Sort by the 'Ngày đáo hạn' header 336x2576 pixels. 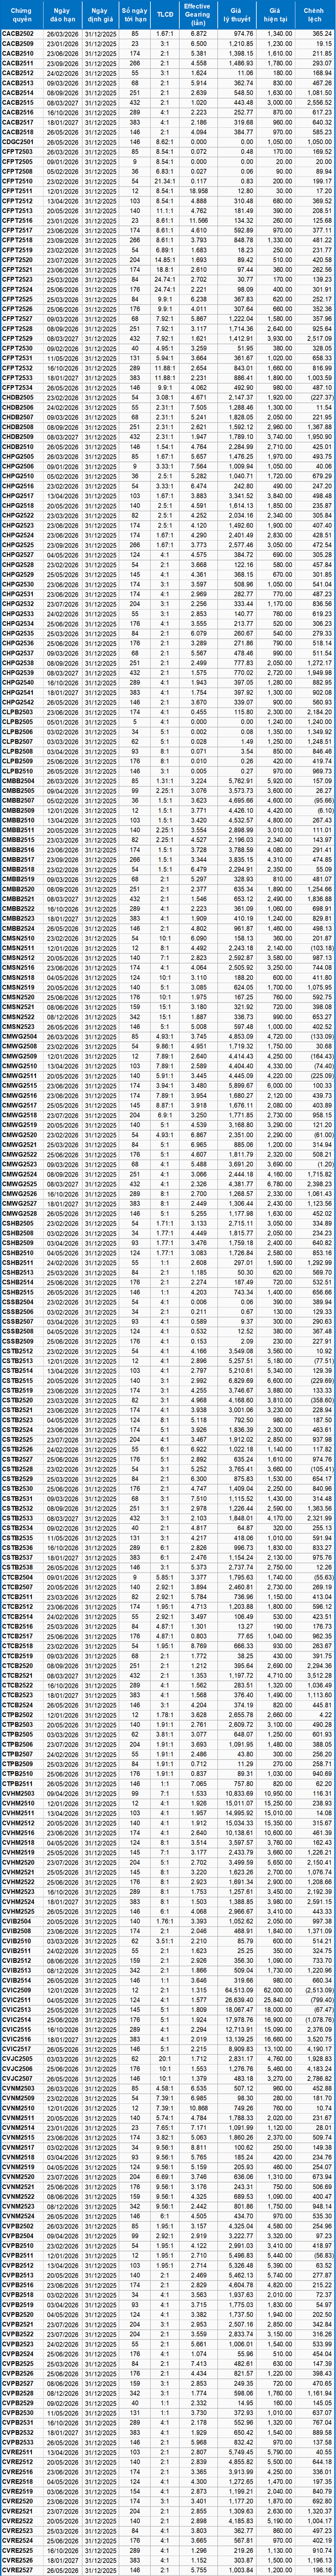(x=62, y=14)
